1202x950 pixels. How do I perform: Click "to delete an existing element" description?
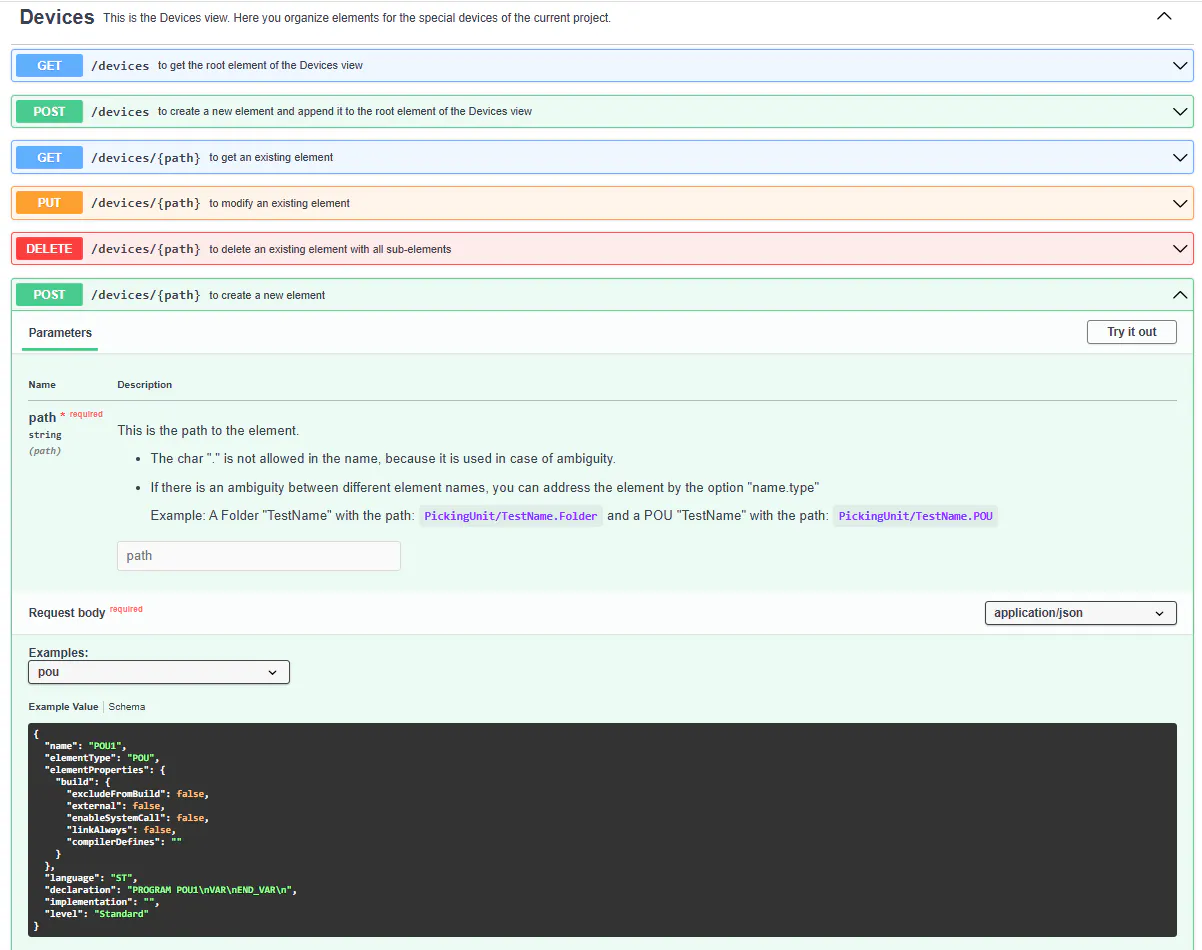click(330, 249)
